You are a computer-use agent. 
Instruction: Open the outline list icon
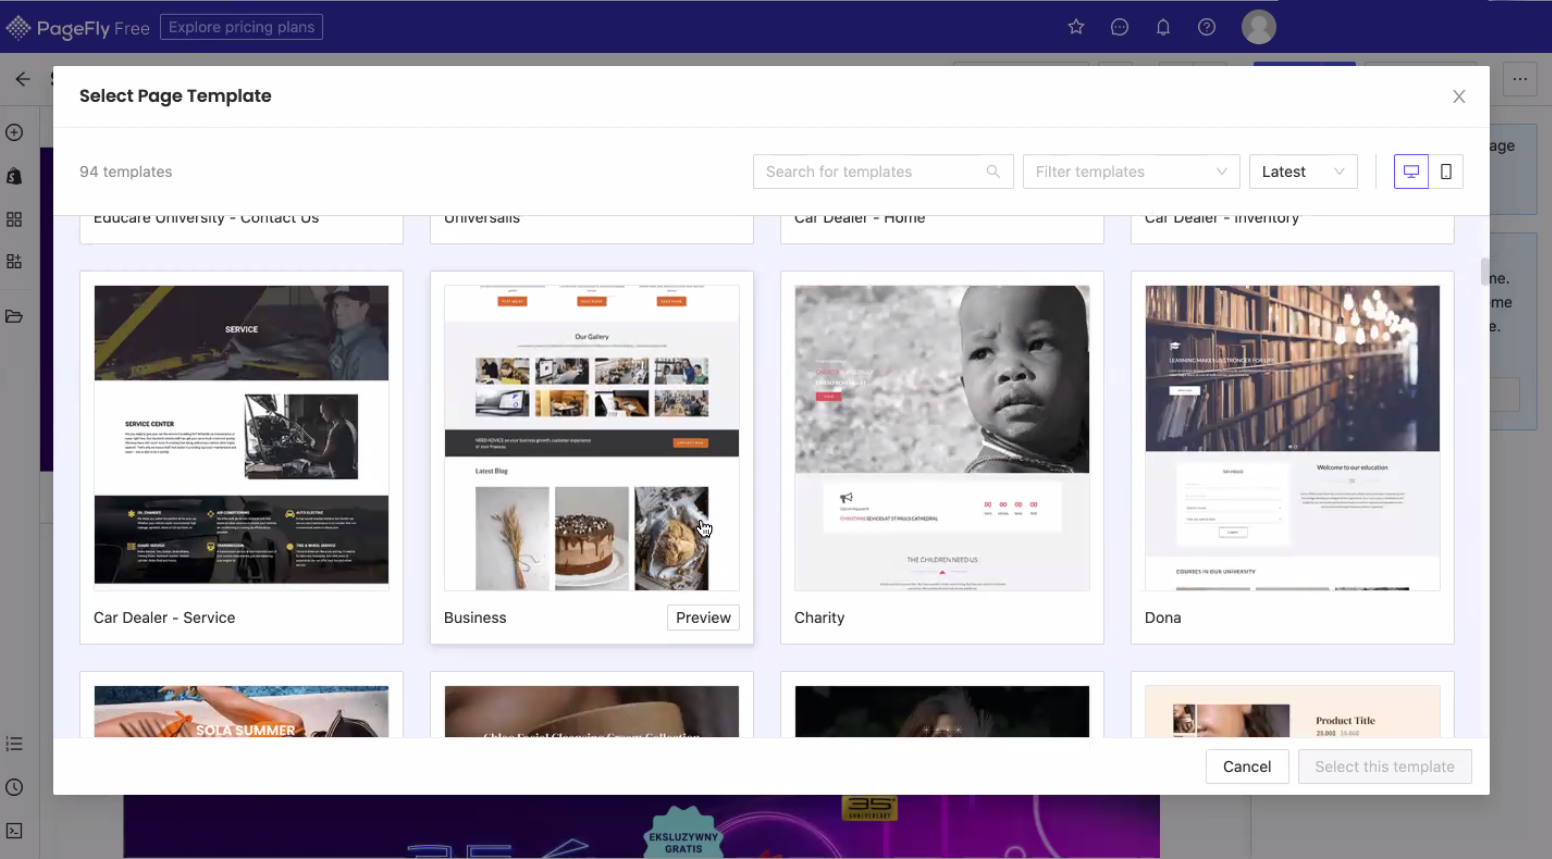click(14, 744)
